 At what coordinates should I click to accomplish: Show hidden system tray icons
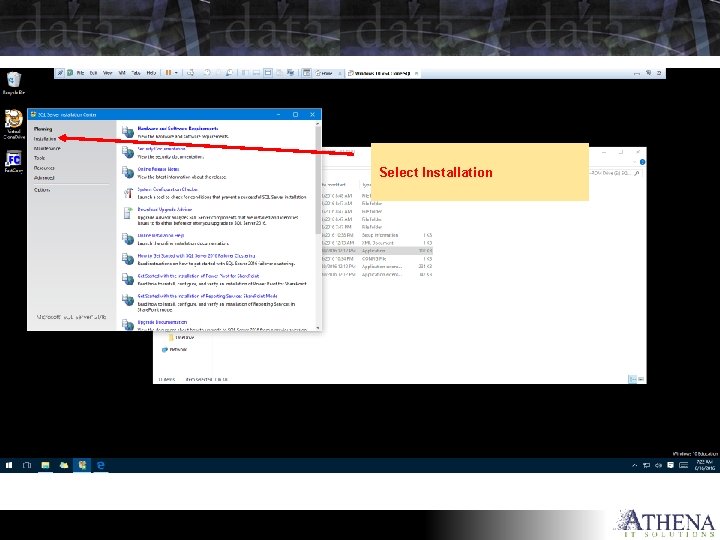(x=635, y=465)
